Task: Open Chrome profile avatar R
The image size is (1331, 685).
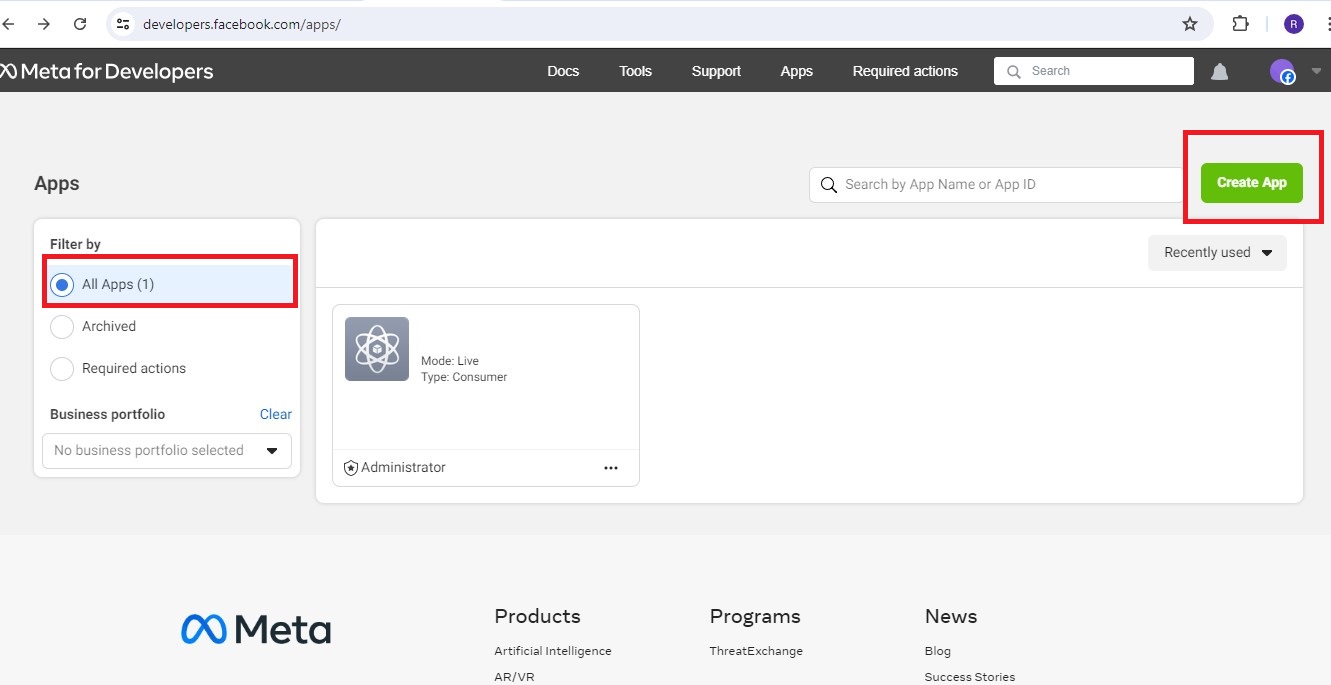Action: tap(1294, 24)
